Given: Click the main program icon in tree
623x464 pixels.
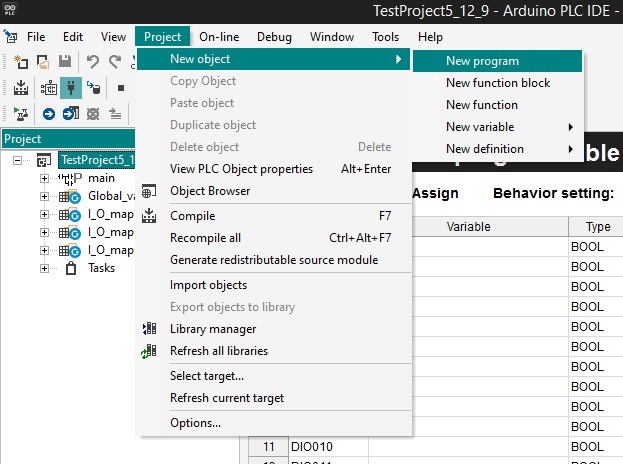Looking at the screenshot, I should (70, 178).
